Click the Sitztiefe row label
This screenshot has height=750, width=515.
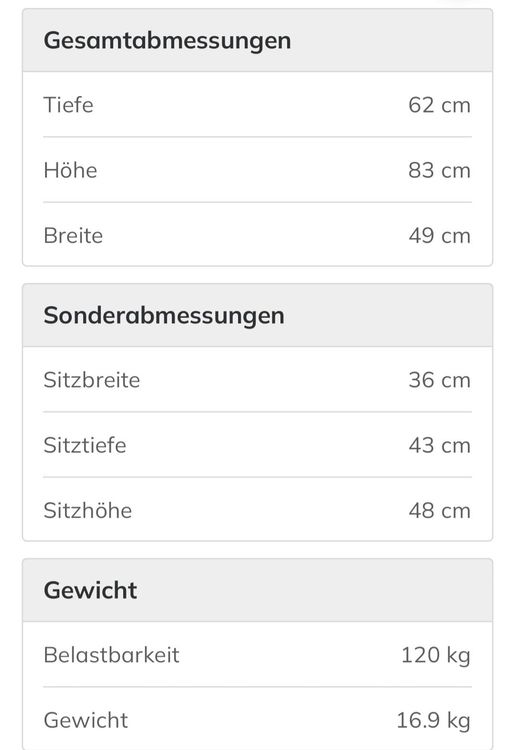85,445
